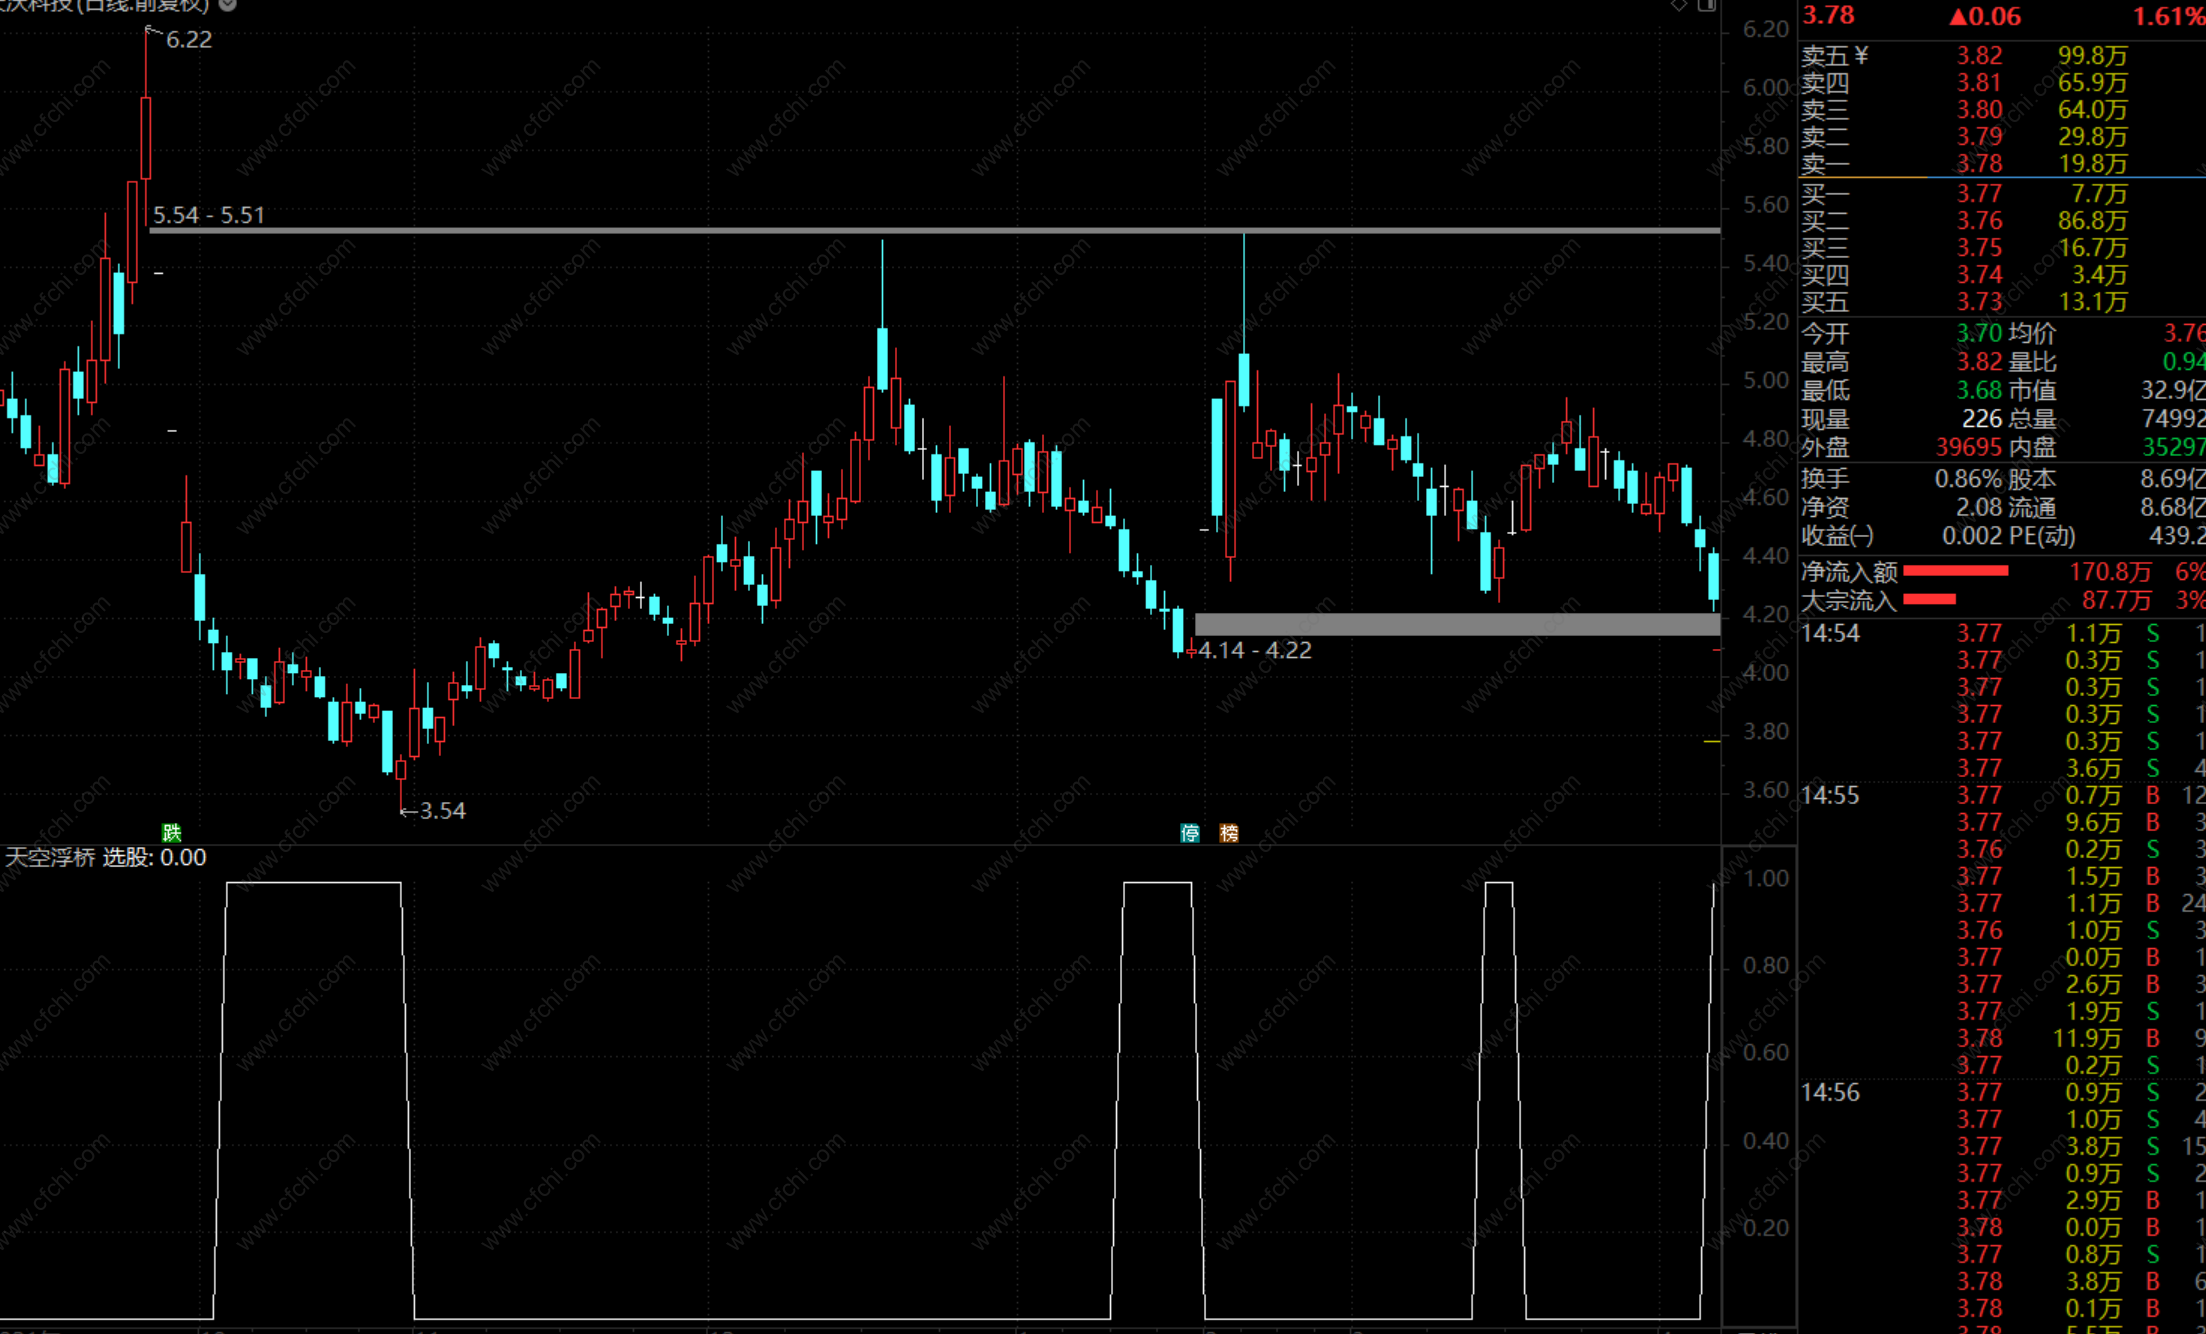Click the diamond icon above the chart
2206x1334 pixels.
click(x=1679, y=6)
